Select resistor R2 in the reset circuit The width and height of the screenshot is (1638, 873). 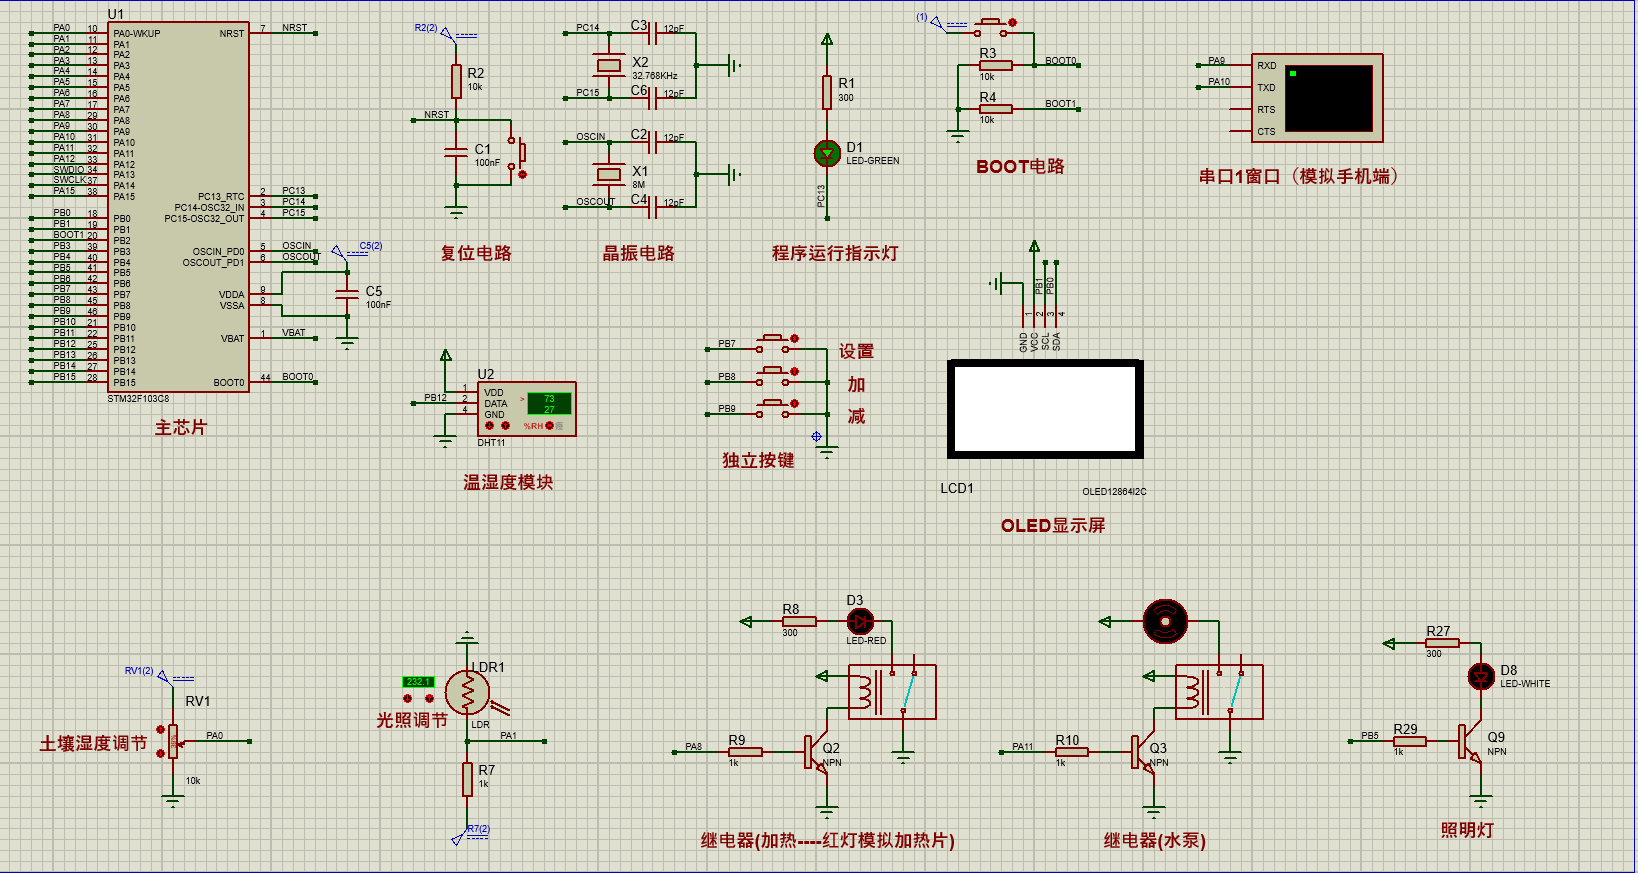(456, 82)
